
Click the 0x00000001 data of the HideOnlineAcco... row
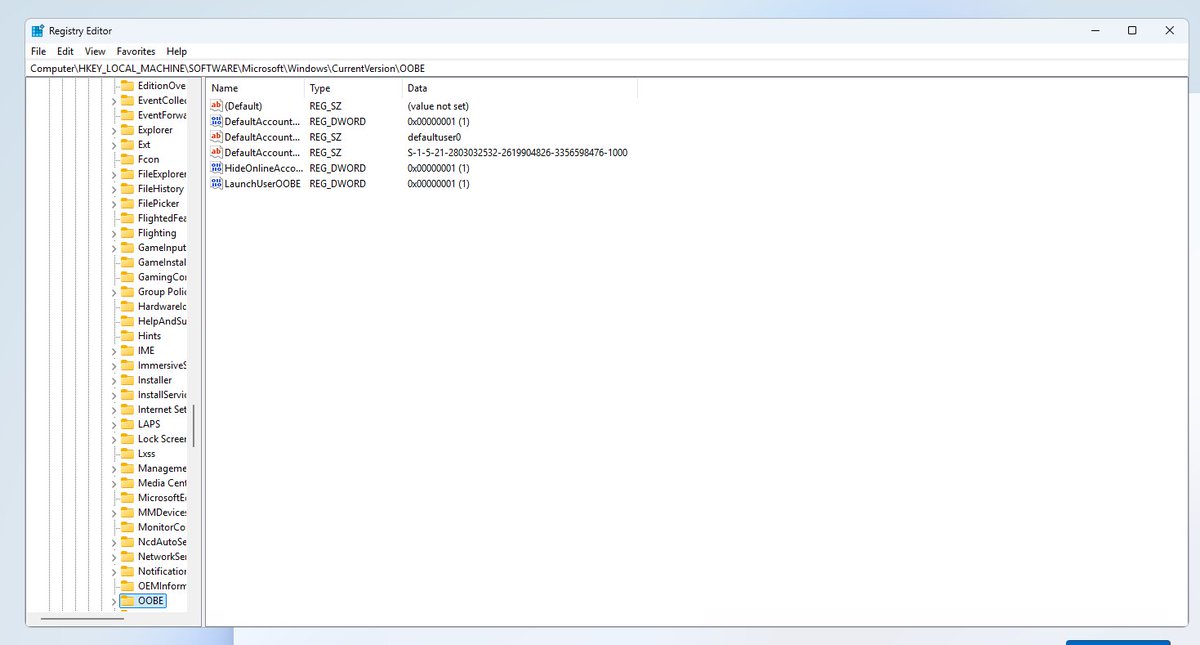(438, 168)
